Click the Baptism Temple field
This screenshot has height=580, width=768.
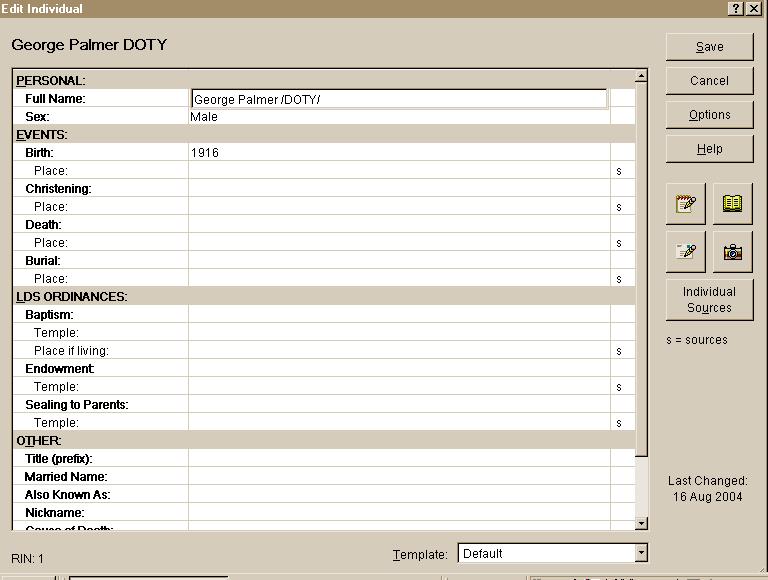point(399,333)
